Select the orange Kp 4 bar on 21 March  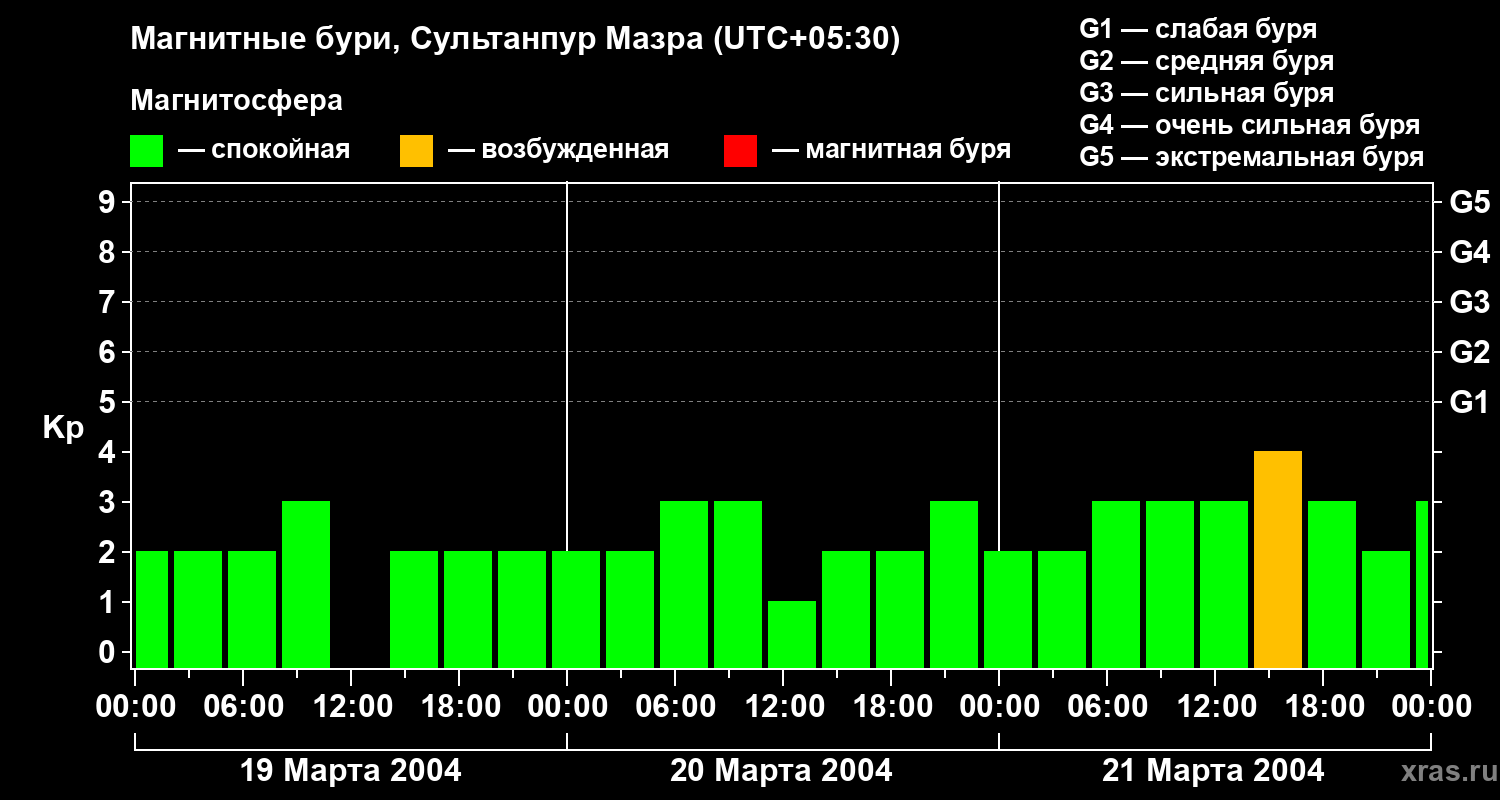coord(1278,560)
